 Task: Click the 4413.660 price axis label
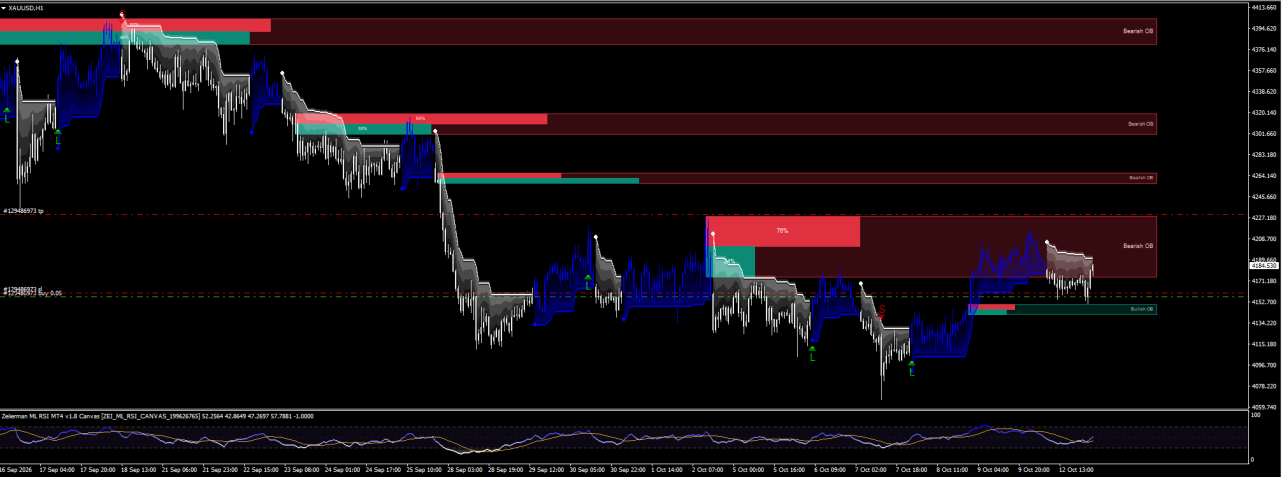point(1265,7)
